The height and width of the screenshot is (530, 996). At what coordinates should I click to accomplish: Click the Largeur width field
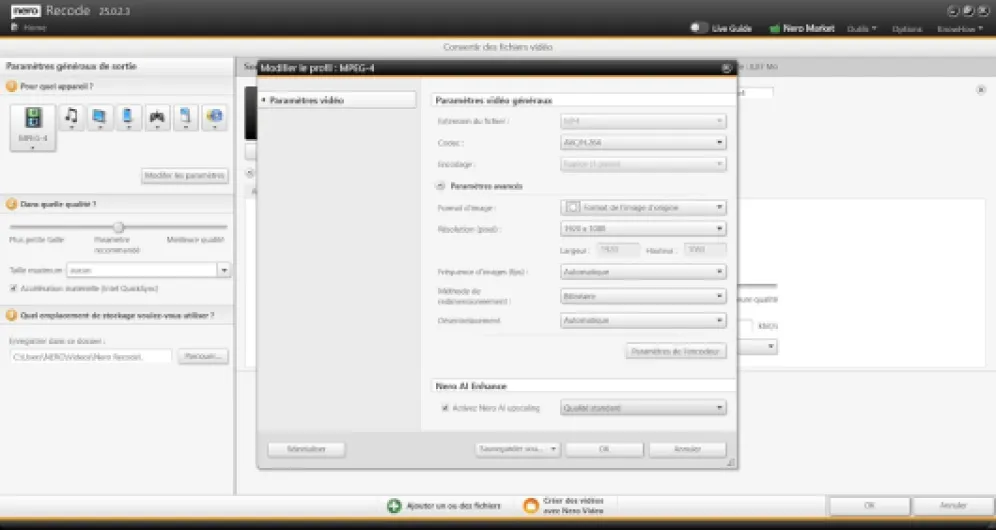[x=618, y=250]
